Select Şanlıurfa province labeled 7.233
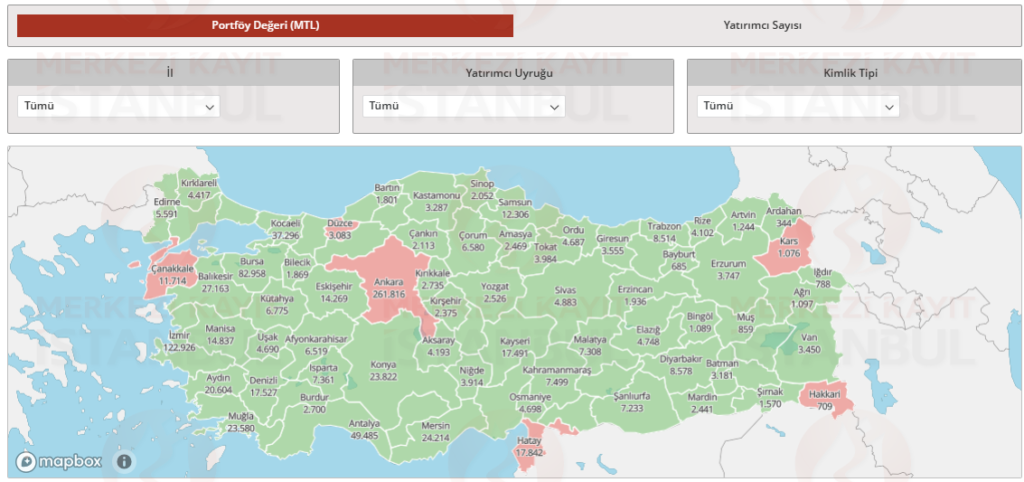 [x=632, y=402]
